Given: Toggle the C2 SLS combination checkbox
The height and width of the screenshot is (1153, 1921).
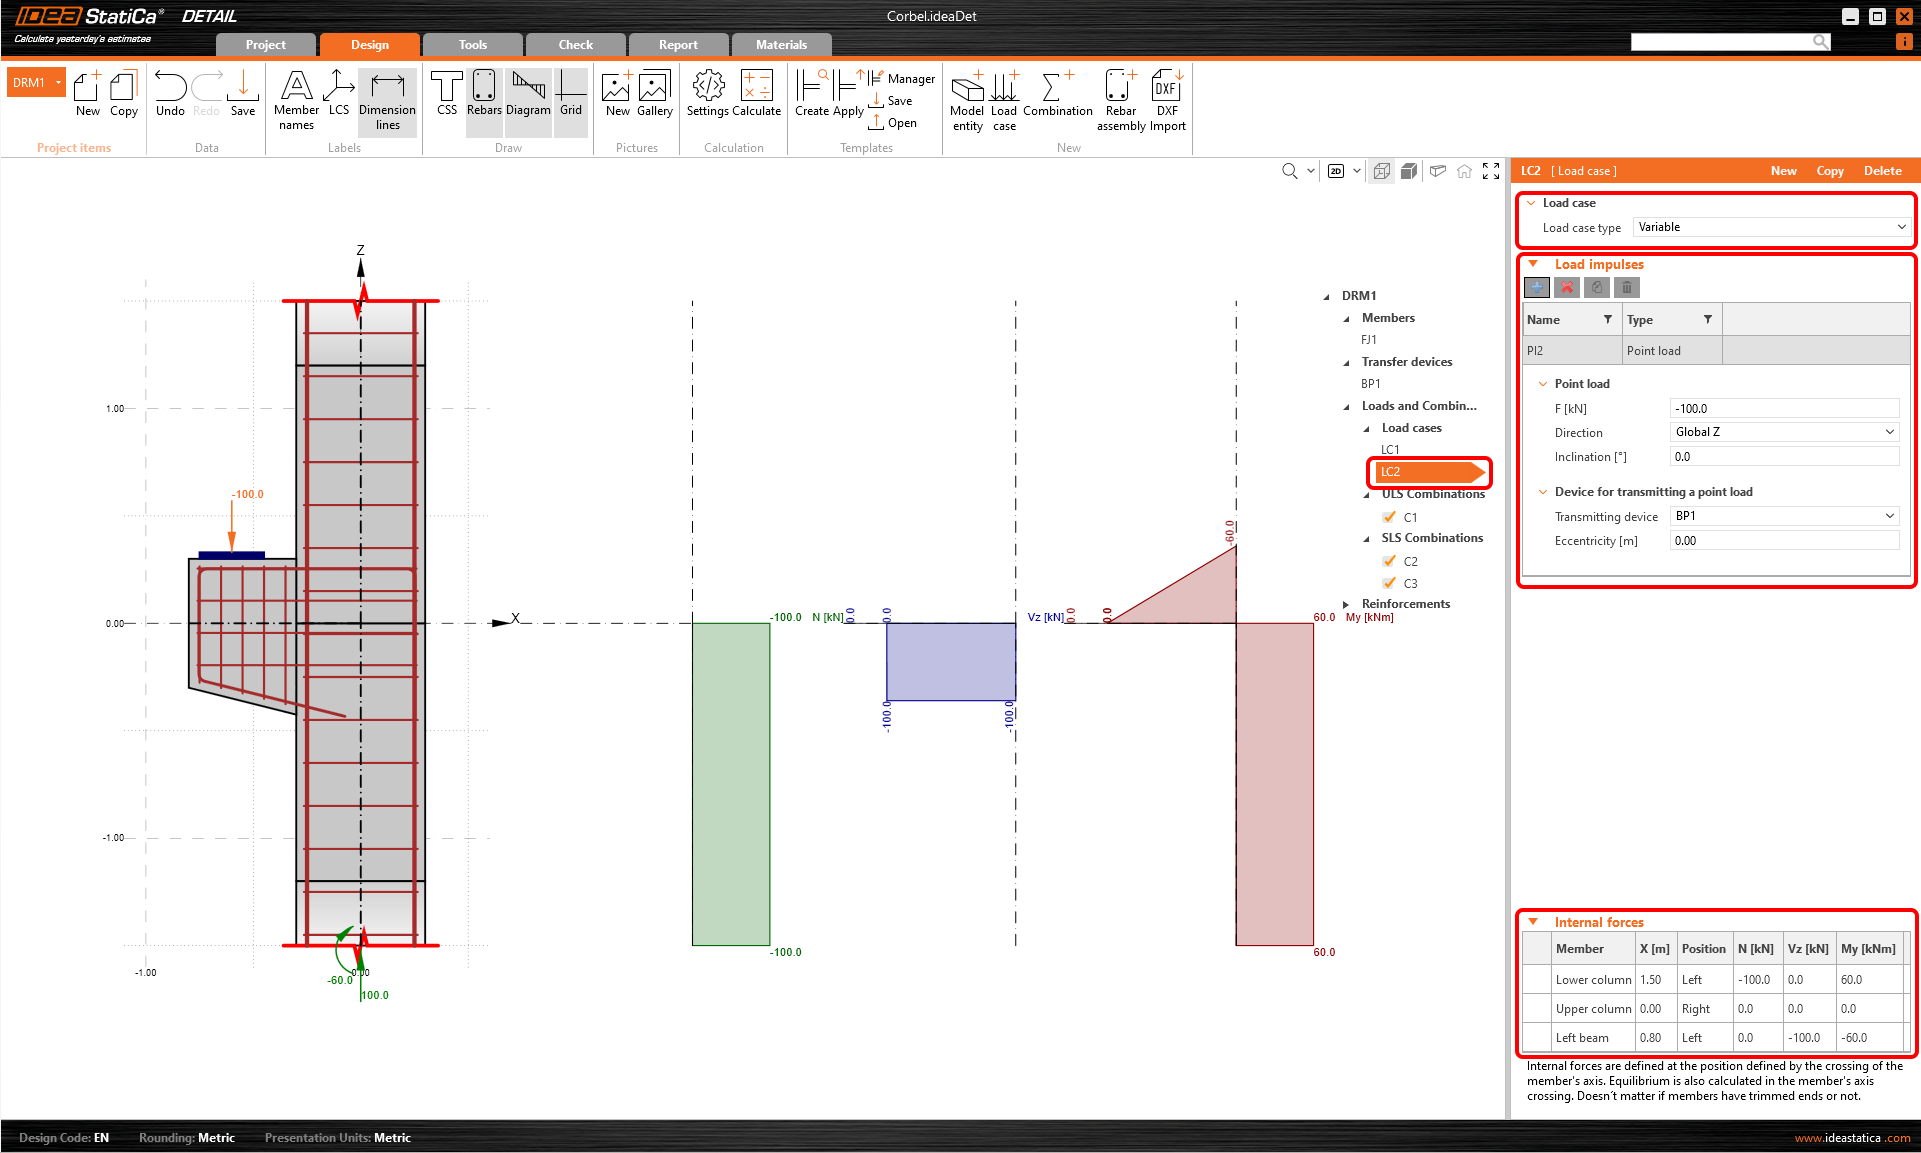Looking at the screenshot, I should tap(1389, 561).
